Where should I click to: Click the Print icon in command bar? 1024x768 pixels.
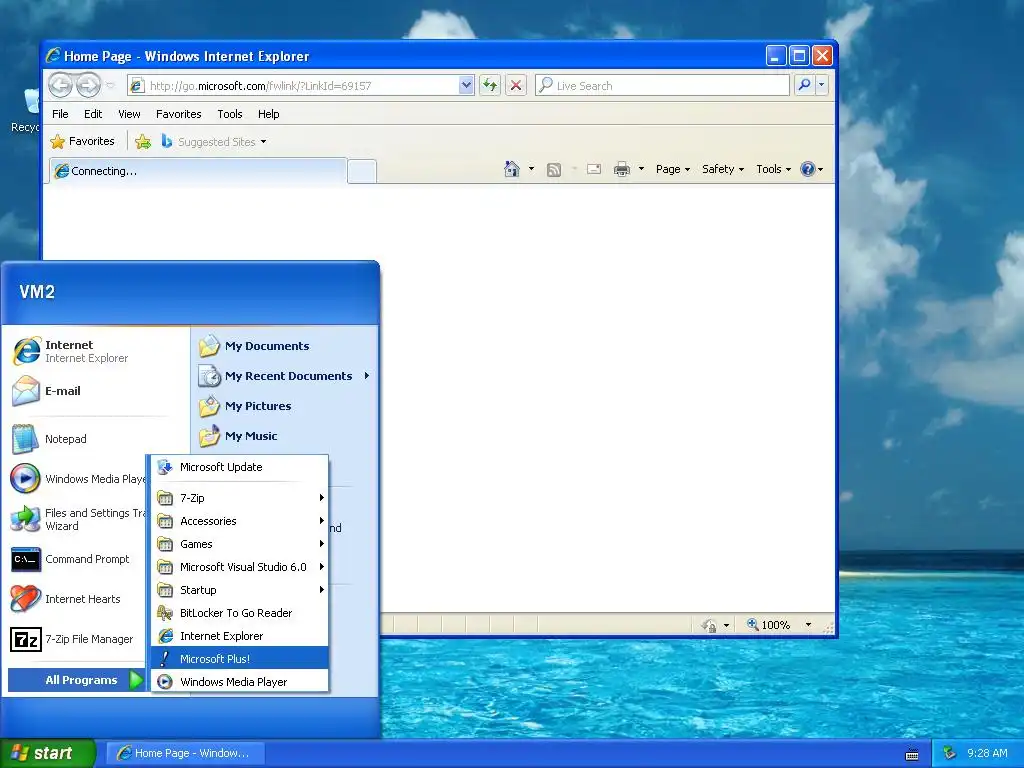click(x=622, y=169)
